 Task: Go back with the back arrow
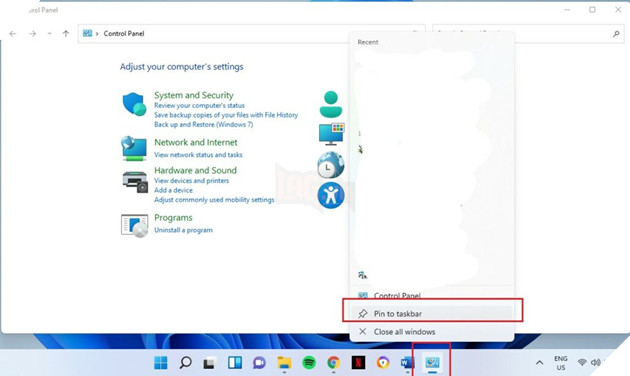(13, 34)
